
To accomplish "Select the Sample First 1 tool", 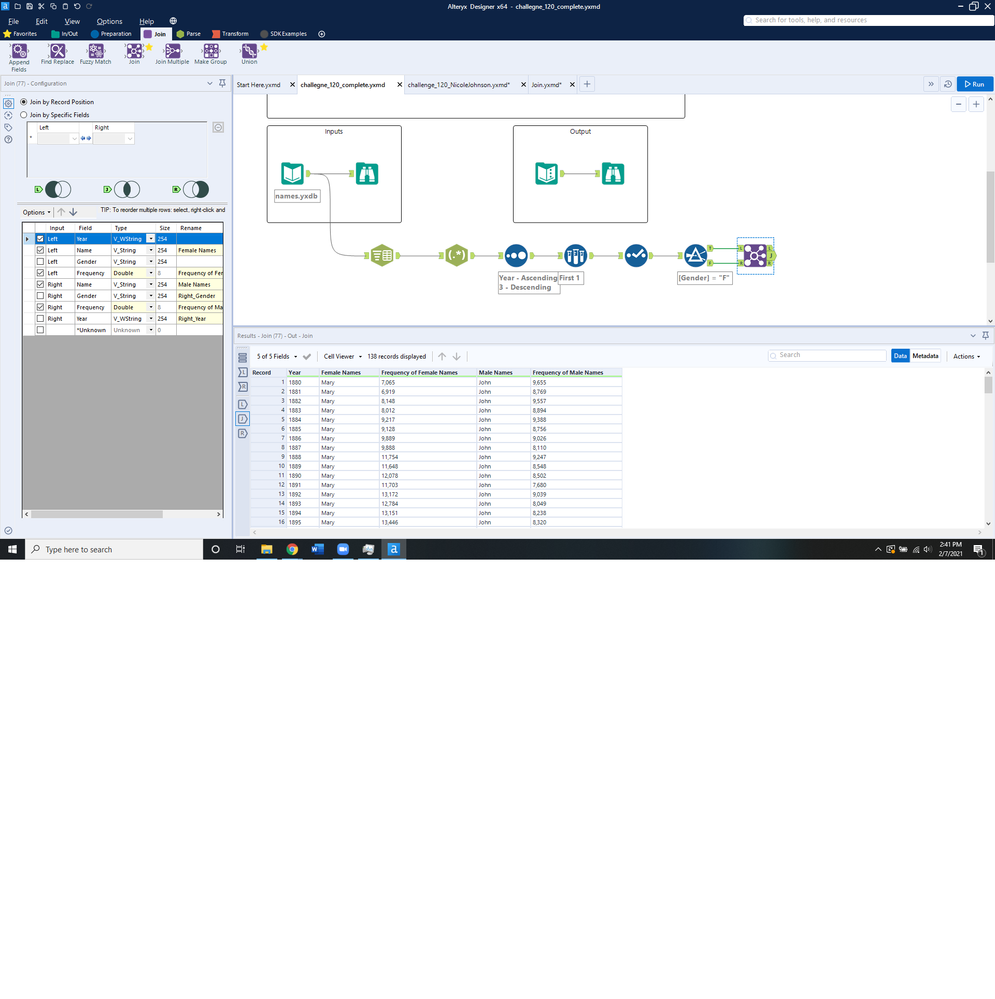I will (575, 255).
